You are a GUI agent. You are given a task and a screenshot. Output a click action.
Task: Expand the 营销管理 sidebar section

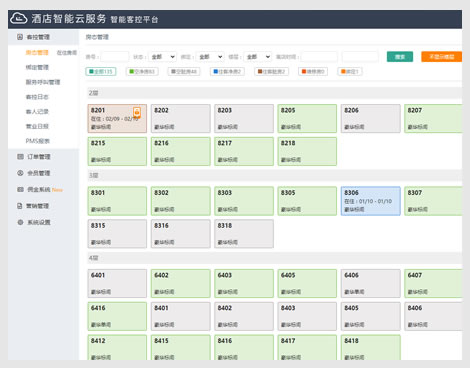pos(43,206)
